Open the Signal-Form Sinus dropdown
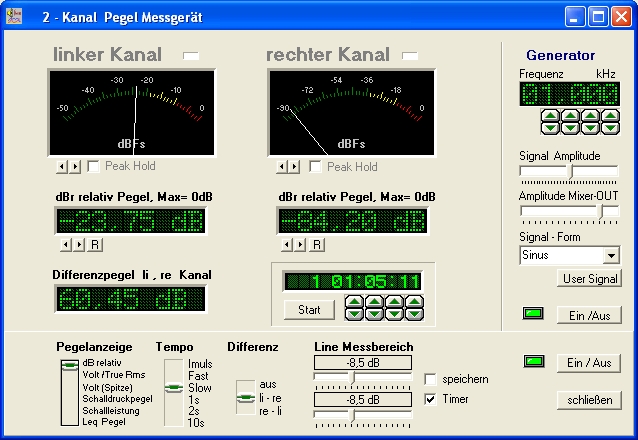Screen dimensions: 638x440 611,255
